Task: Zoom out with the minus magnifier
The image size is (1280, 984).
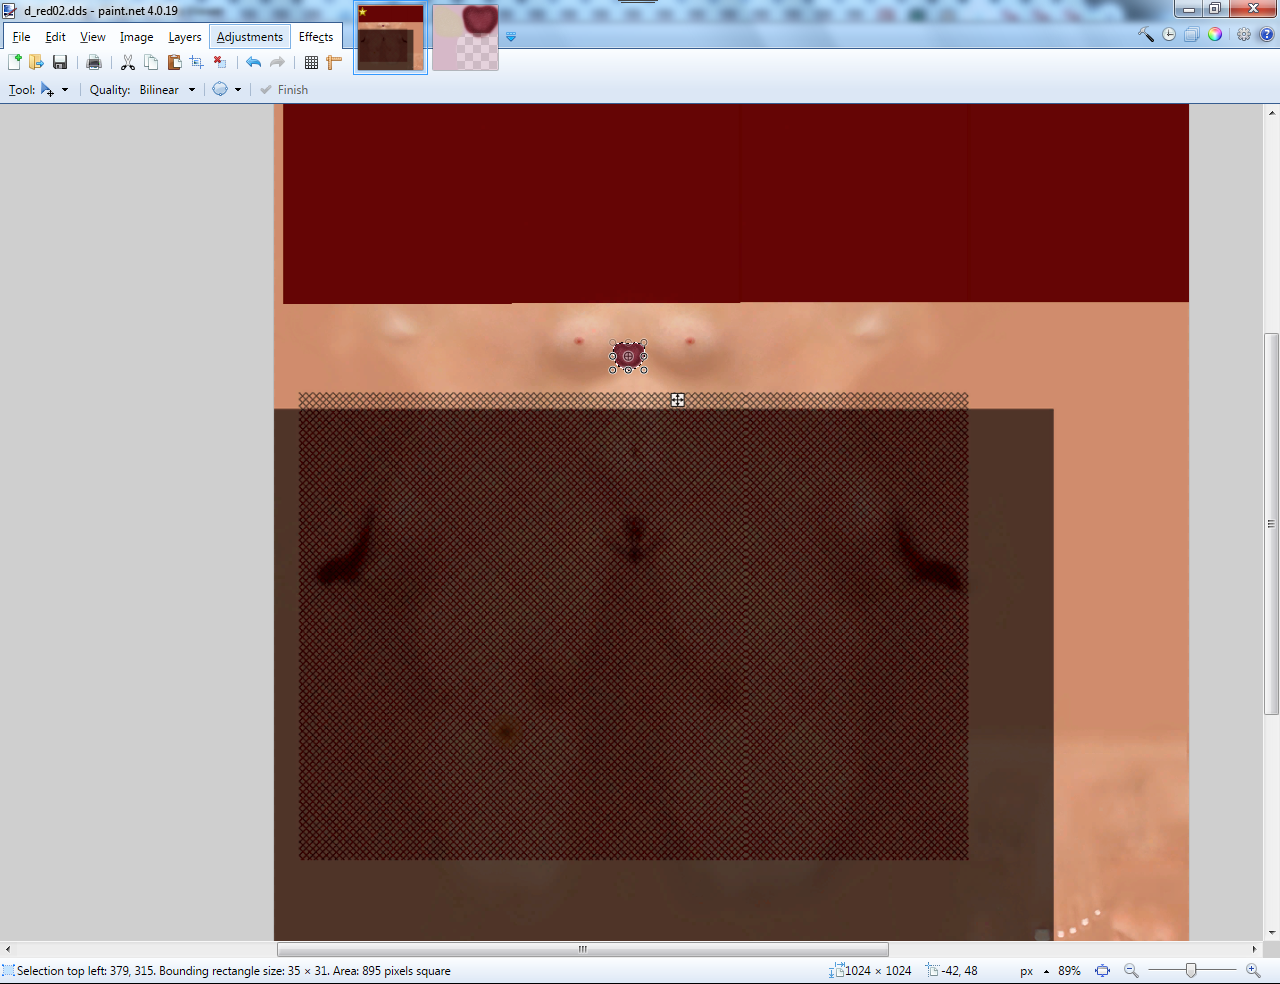Action: (1131, 971)
